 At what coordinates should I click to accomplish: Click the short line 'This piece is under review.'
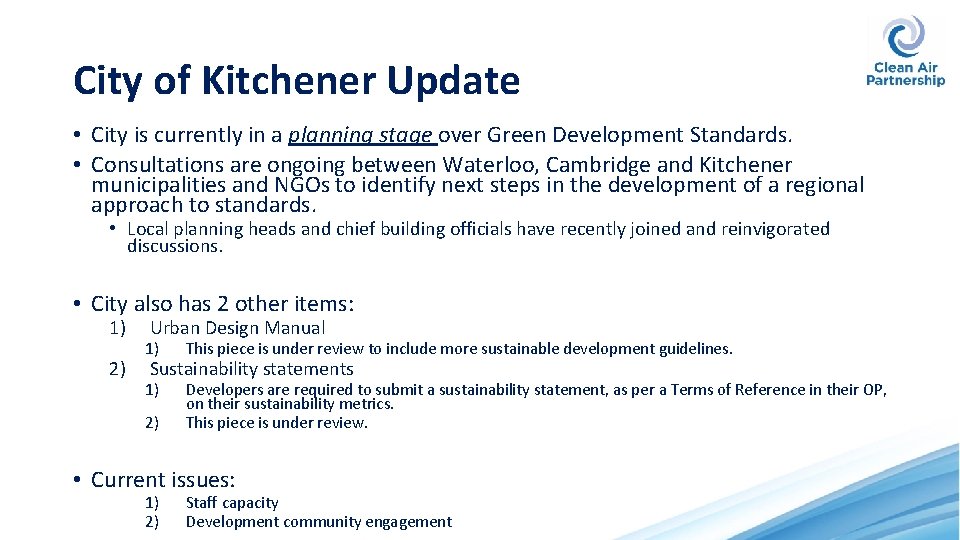[277, 423]
